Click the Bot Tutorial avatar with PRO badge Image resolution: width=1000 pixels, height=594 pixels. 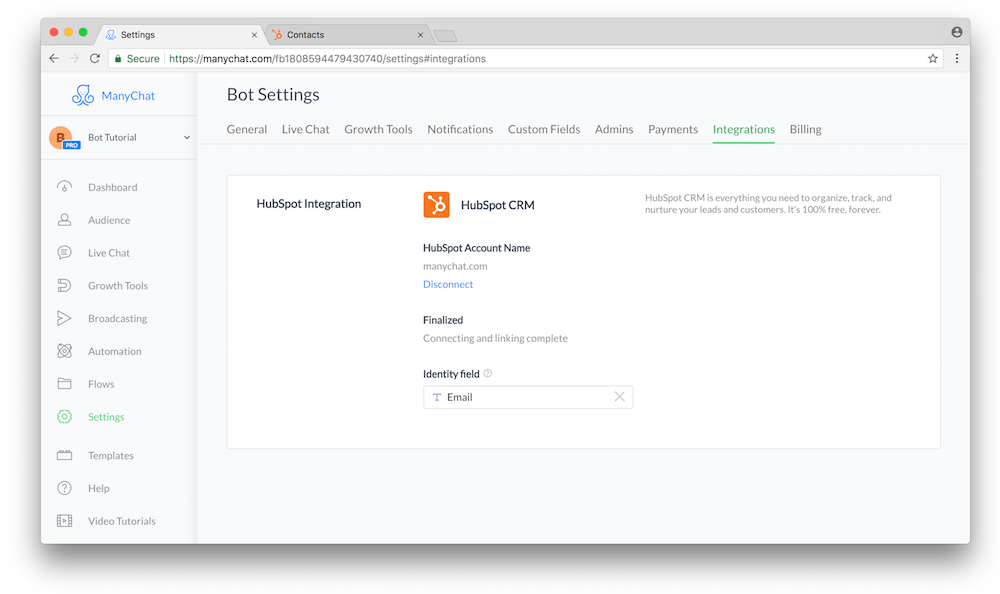(x=63, y=137)
